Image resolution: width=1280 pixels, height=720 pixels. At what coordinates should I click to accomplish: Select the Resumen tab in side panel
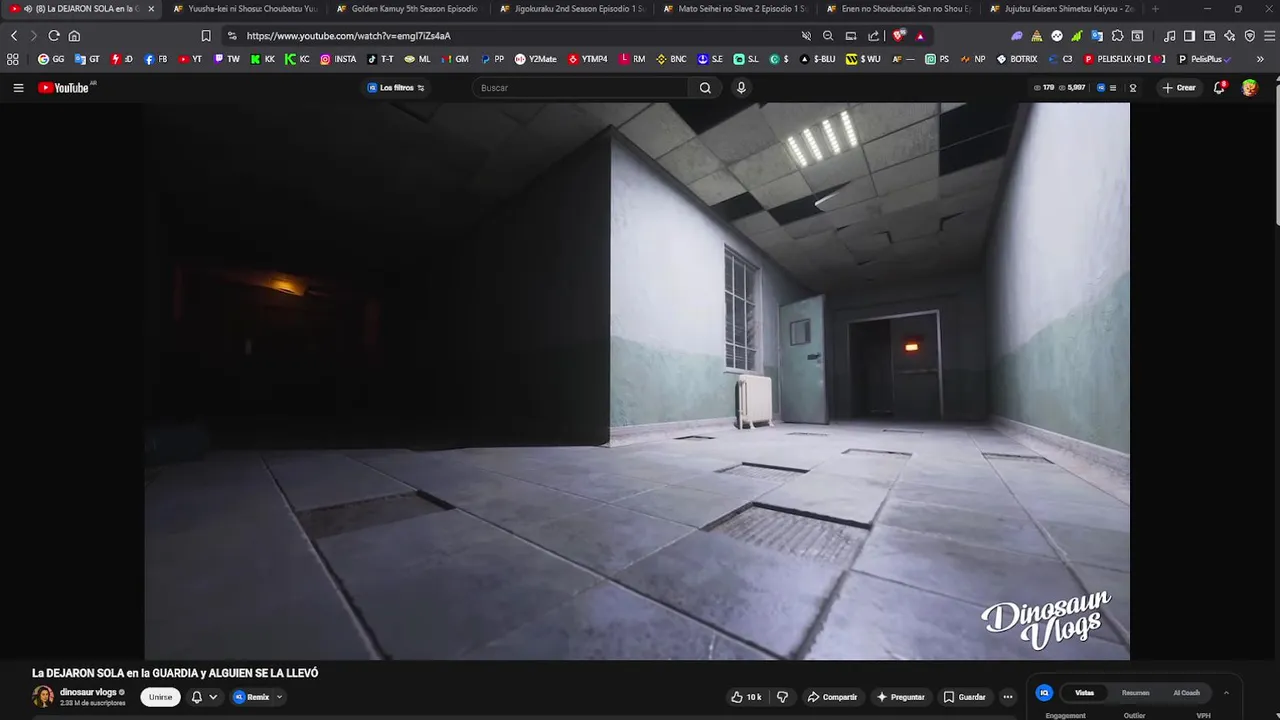(1135, 693)
